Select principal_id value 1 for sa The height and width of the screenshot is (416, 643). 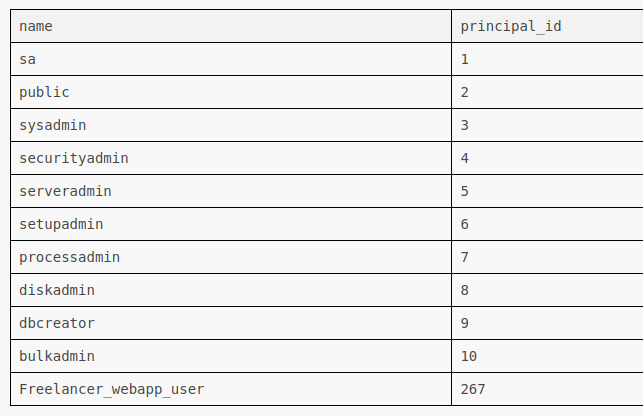[465, 59]
